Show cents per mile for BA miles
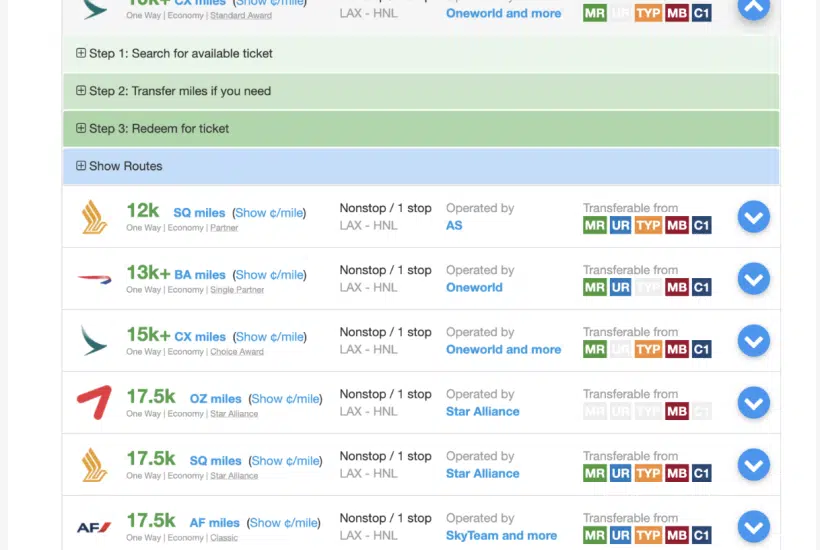Image resolution: width=820 pixels, height=550 pixels. coord(269,275)
